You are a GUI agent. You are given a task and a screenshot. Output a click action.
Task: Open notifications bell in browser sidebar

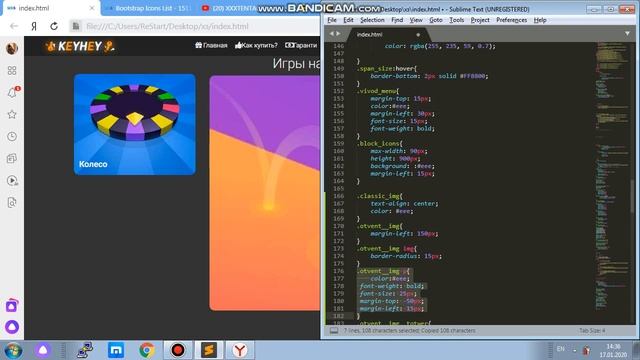[12, 92]
